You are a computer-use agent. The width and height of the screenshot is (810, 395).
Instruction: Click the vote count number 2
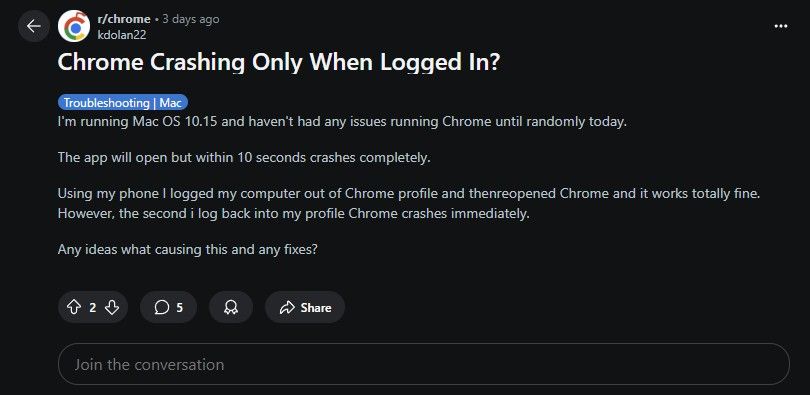(92, 308)
